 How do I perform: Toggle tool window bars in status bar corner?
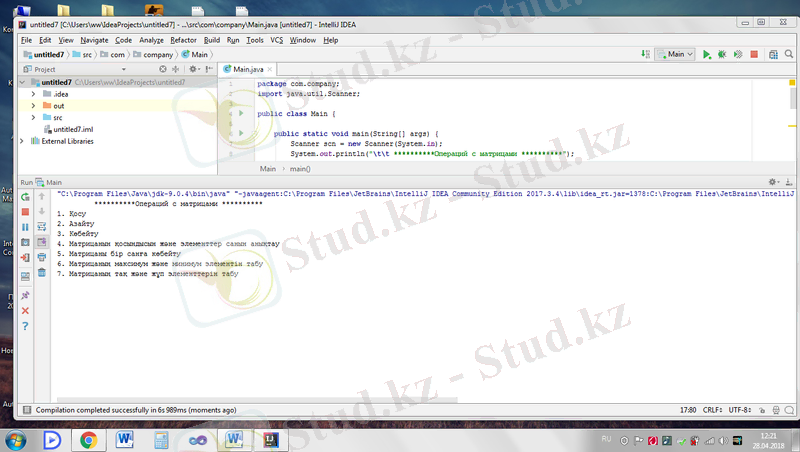pyautogui.click(x=27, y=410)
